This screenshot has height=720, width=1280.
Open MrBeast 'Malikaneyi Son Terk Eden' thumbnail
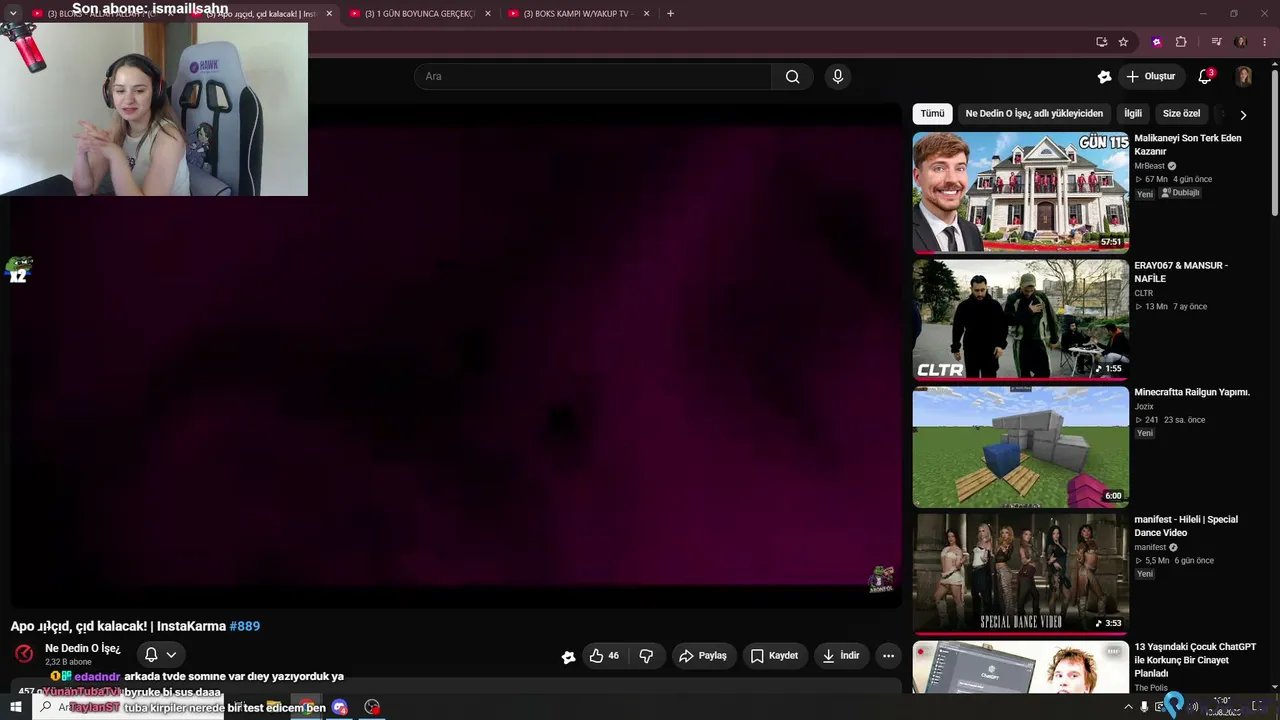[1021, 192]
